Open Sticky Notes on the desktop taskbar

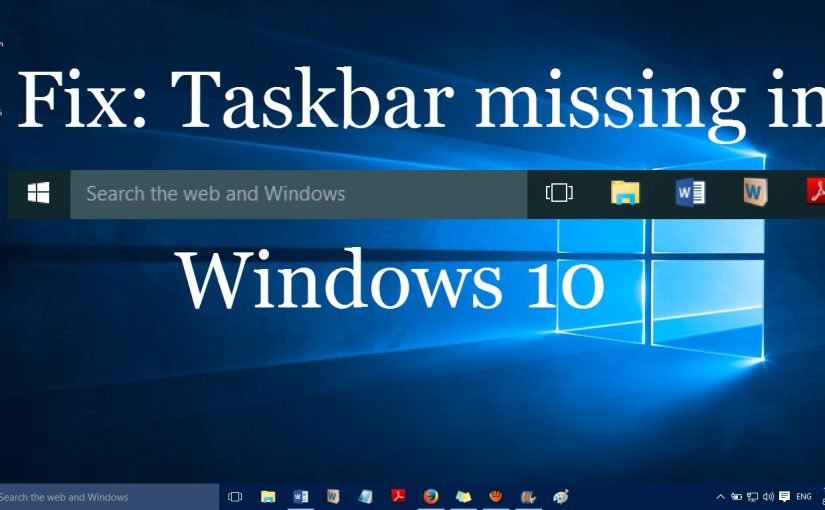click(463, 496)
